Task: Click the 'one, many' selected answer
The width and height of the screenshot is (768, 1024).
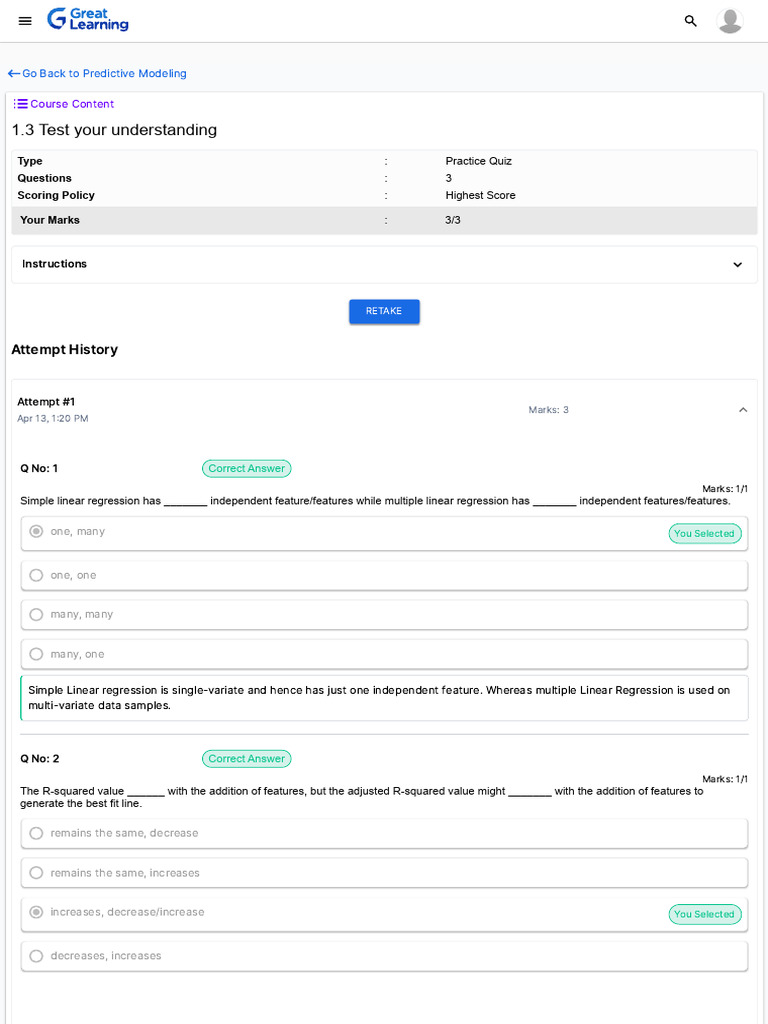Action: pyautogui.click(x=77, y=532)
